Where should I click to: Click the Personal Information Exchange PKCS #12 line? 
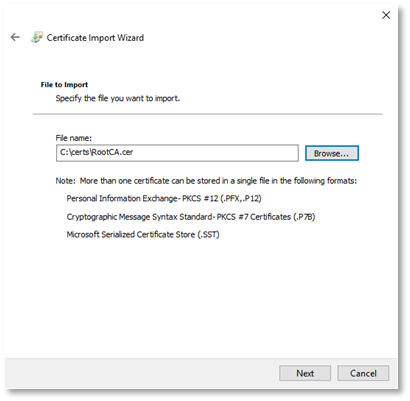(164, 199)
